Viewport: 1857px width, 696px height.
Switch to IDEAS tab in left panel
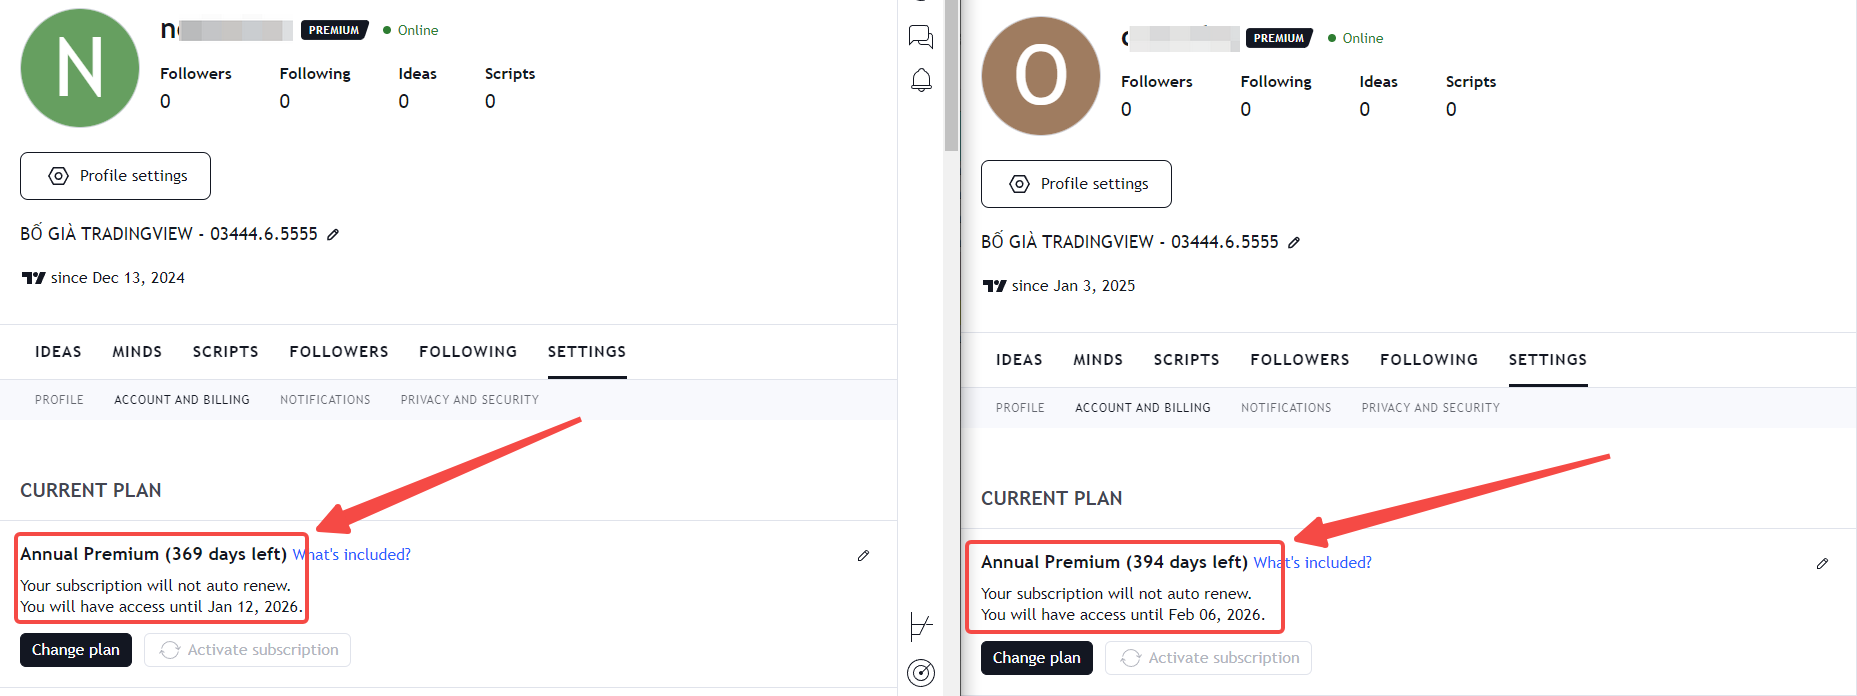click(58, 352)
